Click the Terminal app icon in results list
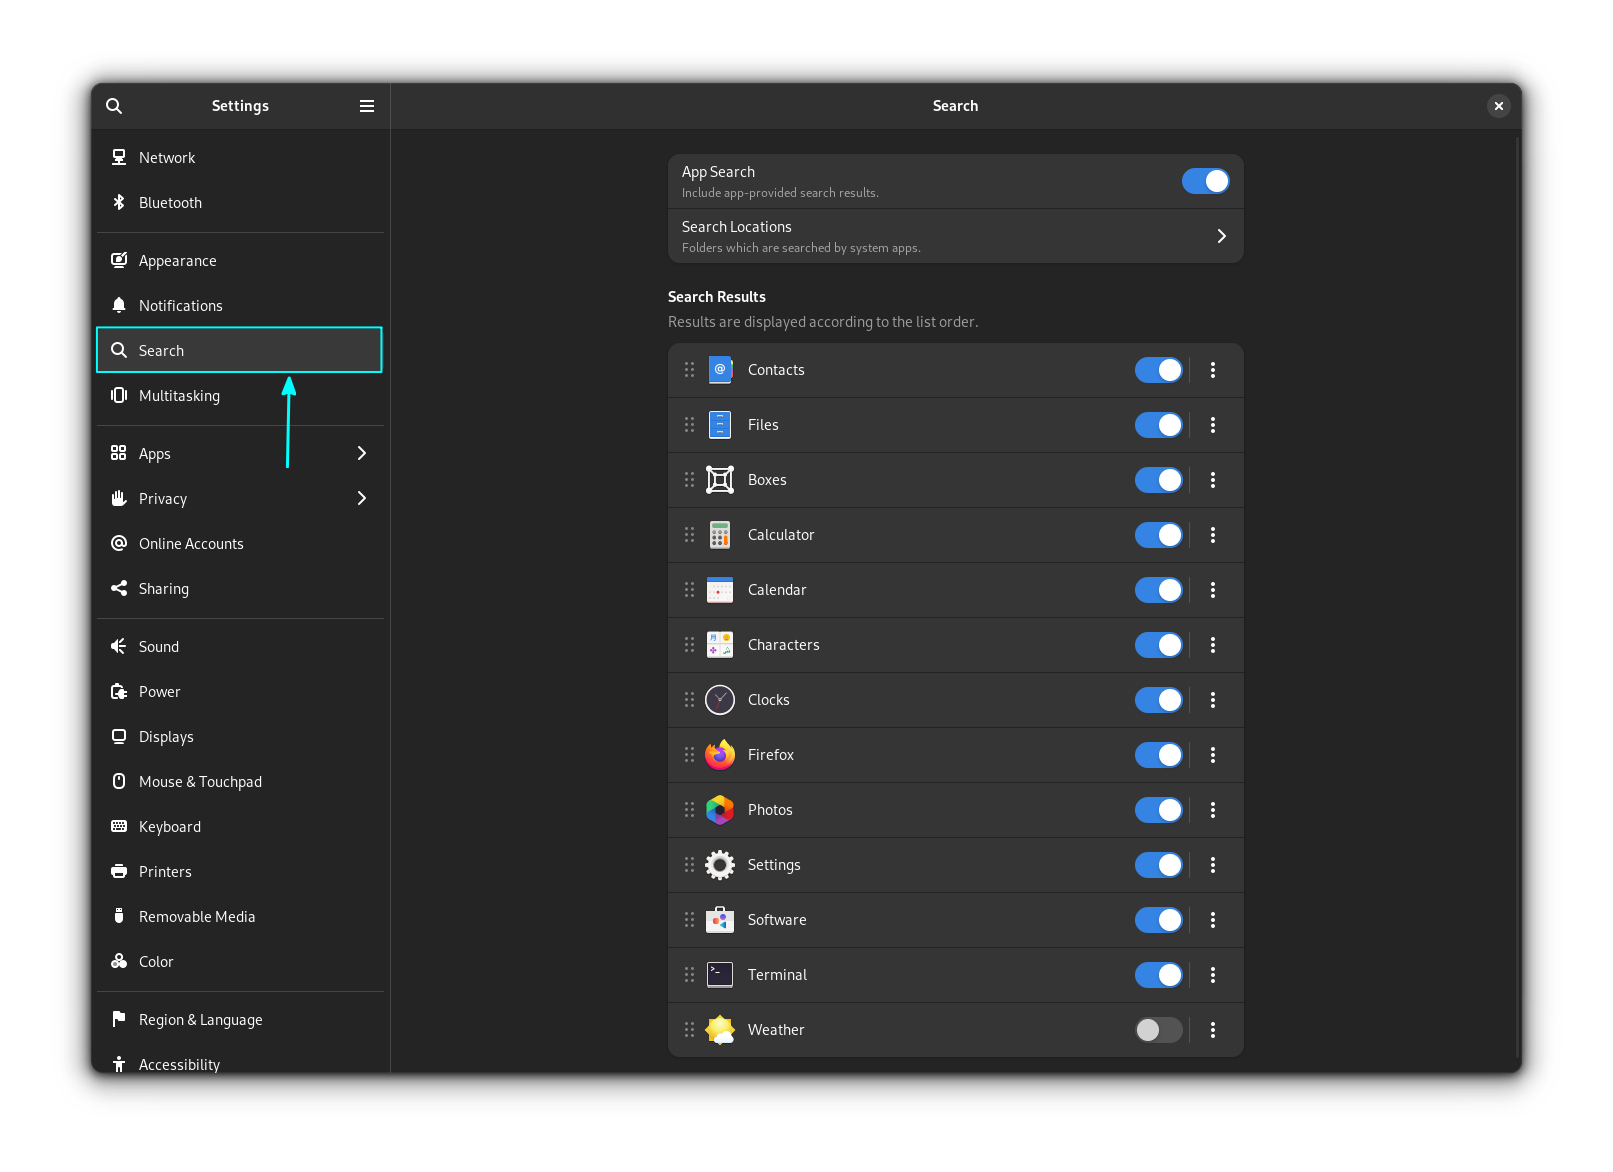The width and height of the screenshot is (1613, 1172). click(719, 975)
